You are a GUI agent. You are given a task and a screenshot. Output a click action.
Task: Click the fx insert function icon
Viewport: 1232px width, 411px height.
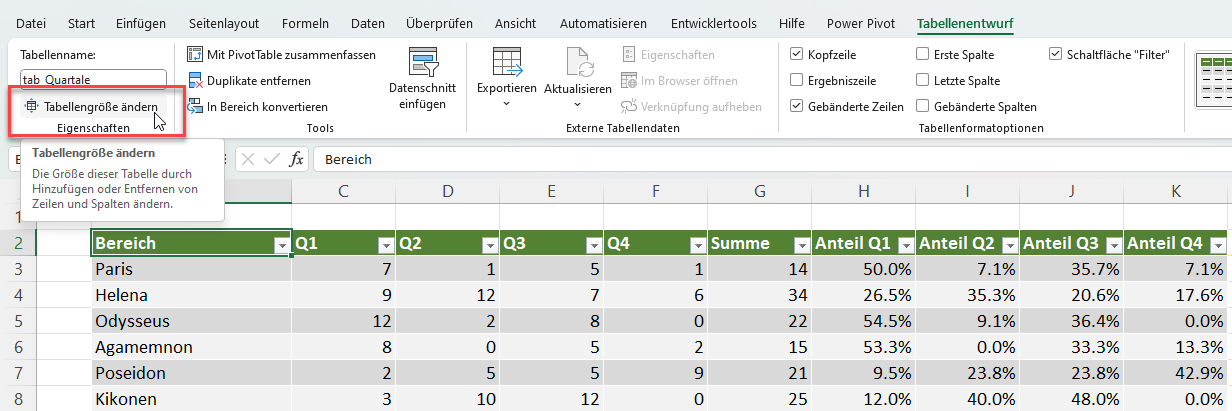(297, 159)
